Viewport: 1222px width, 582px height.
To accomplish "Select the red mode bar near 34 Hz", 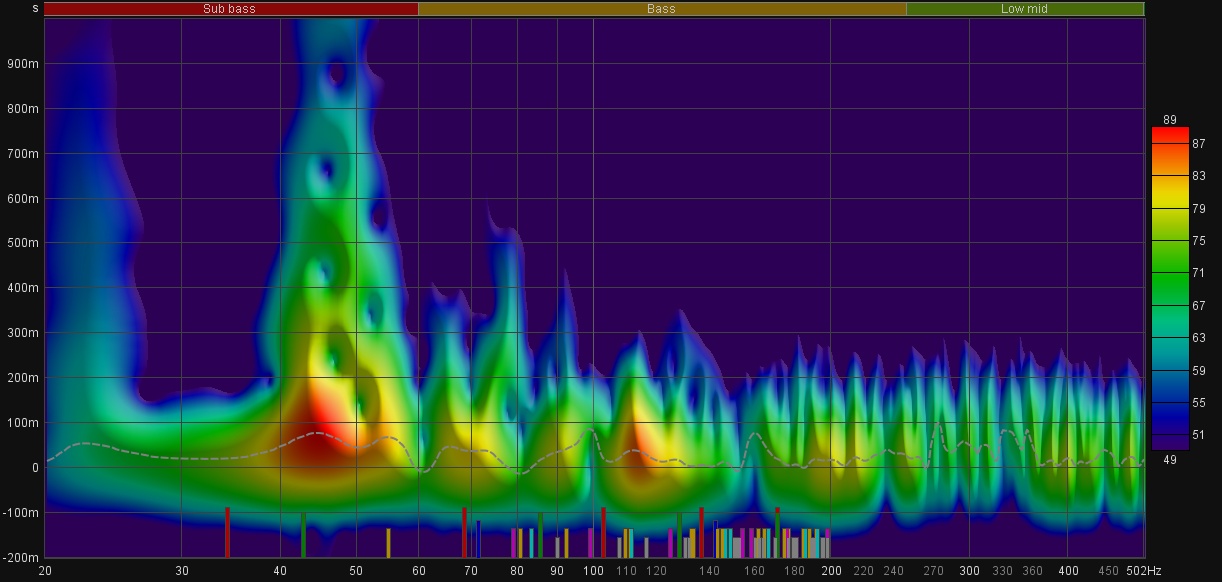I will 228,532.
